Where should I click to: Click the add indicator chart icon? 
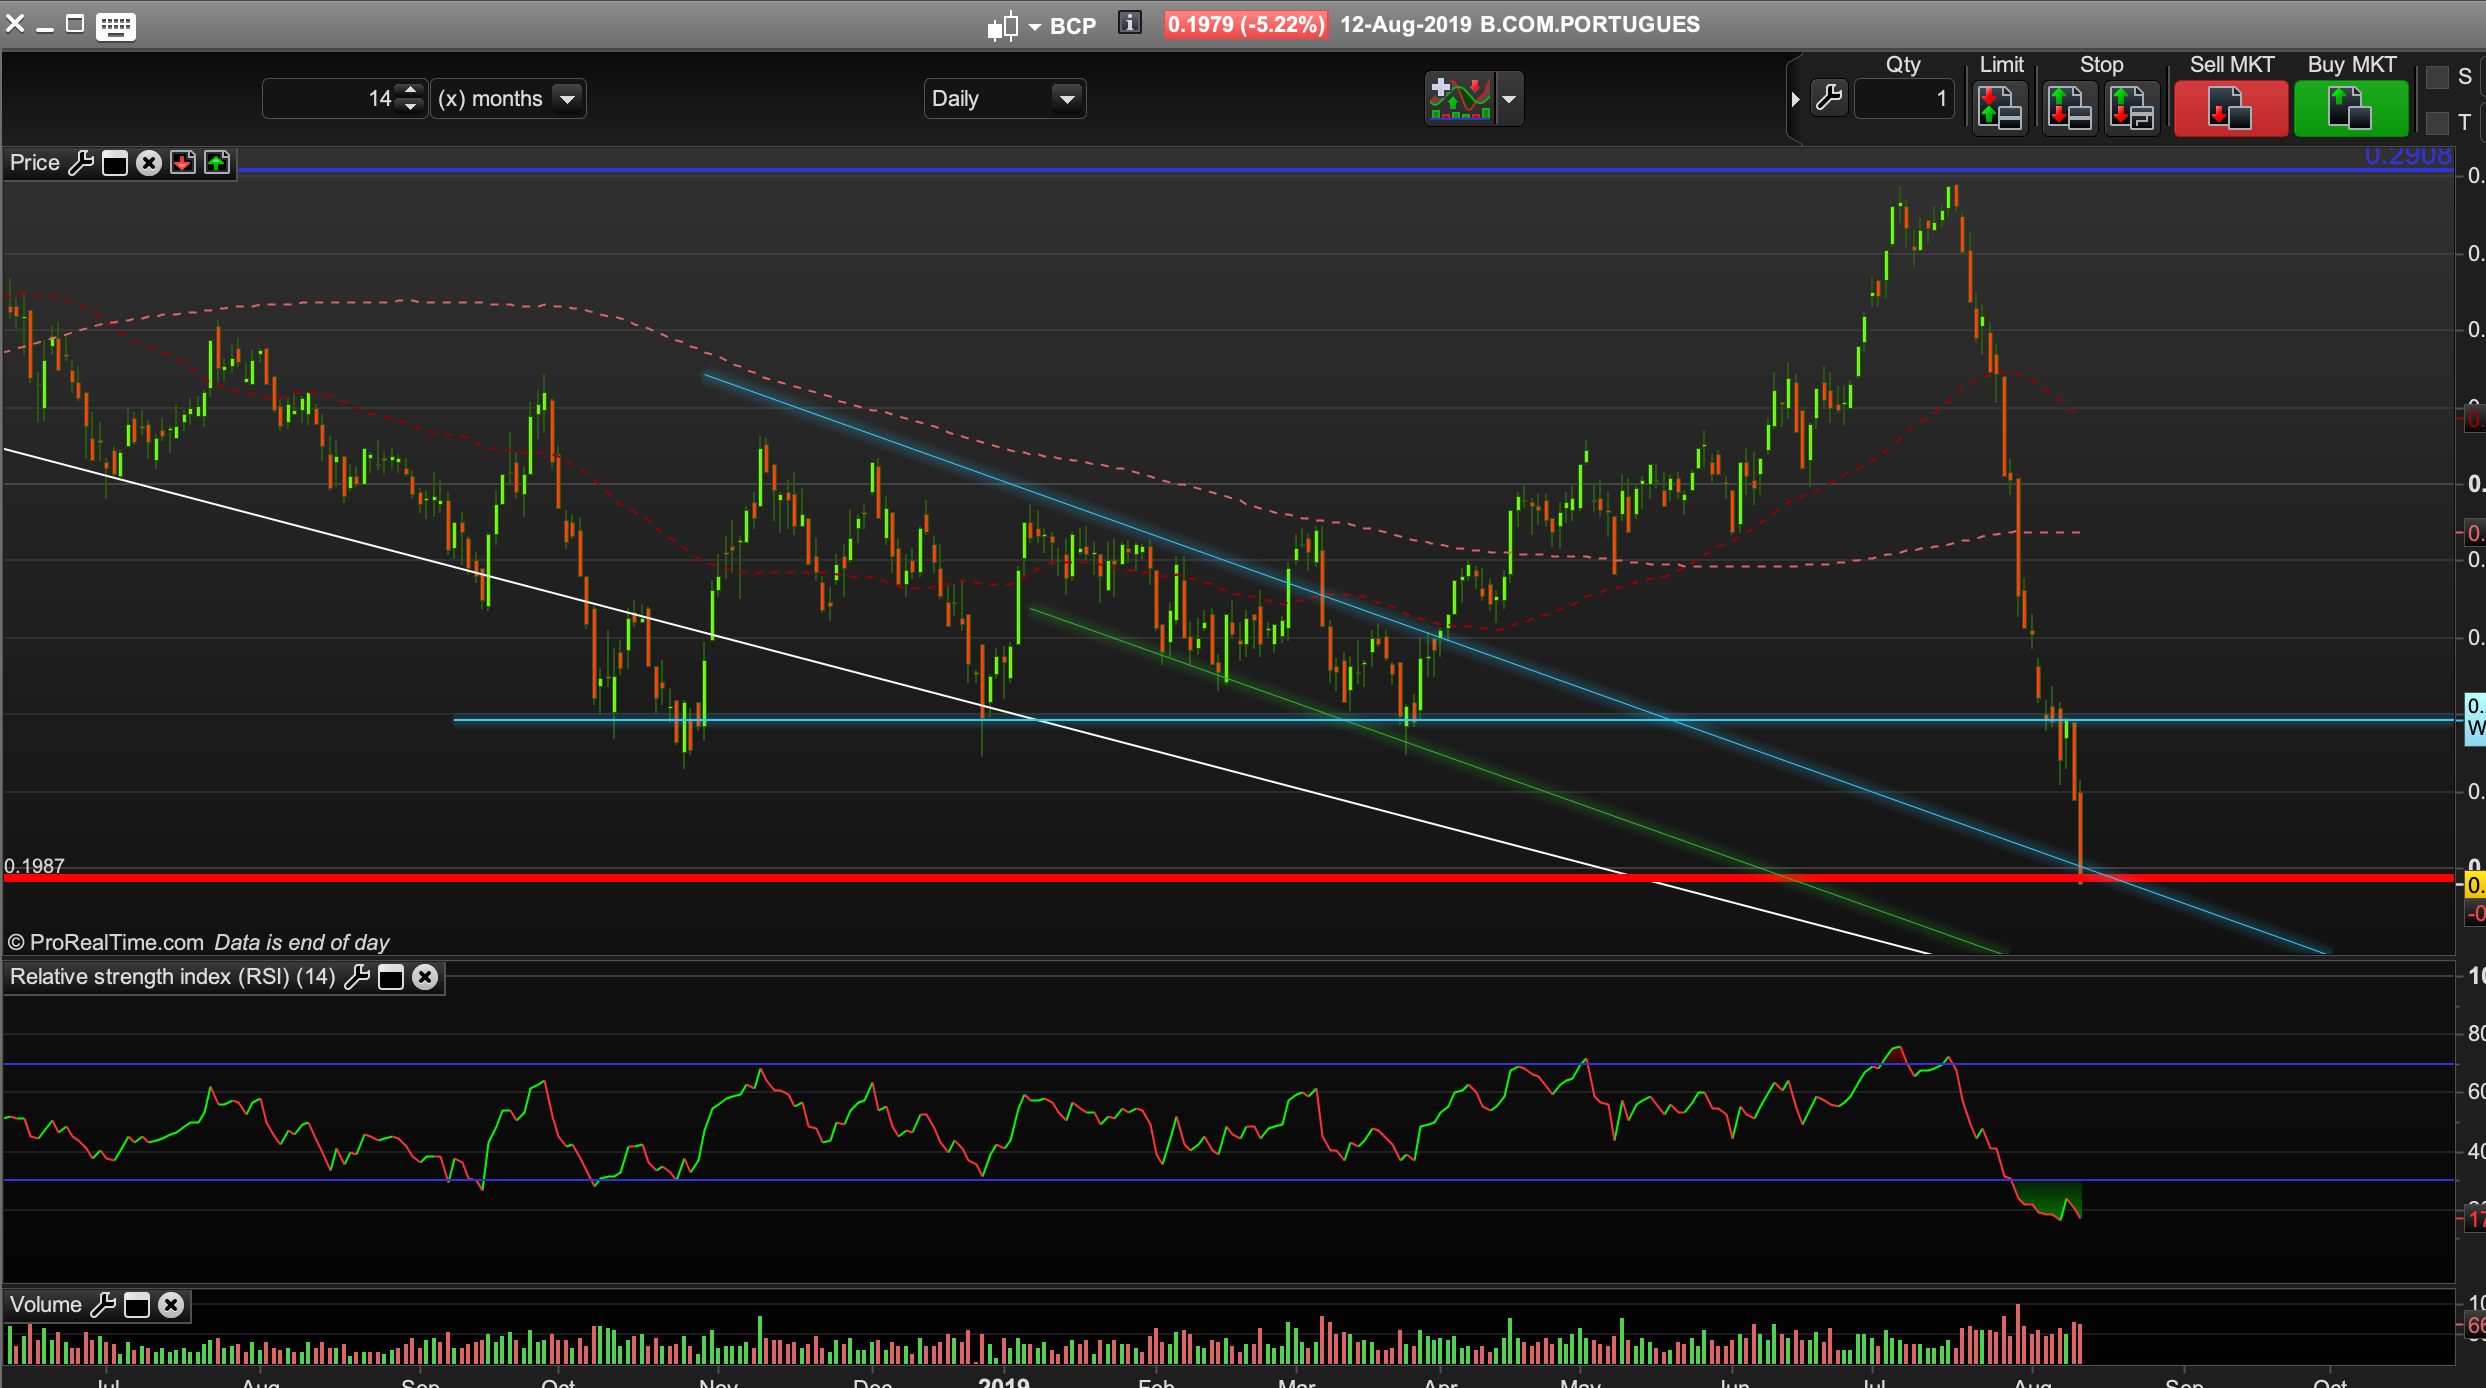tap(1460, 98)
